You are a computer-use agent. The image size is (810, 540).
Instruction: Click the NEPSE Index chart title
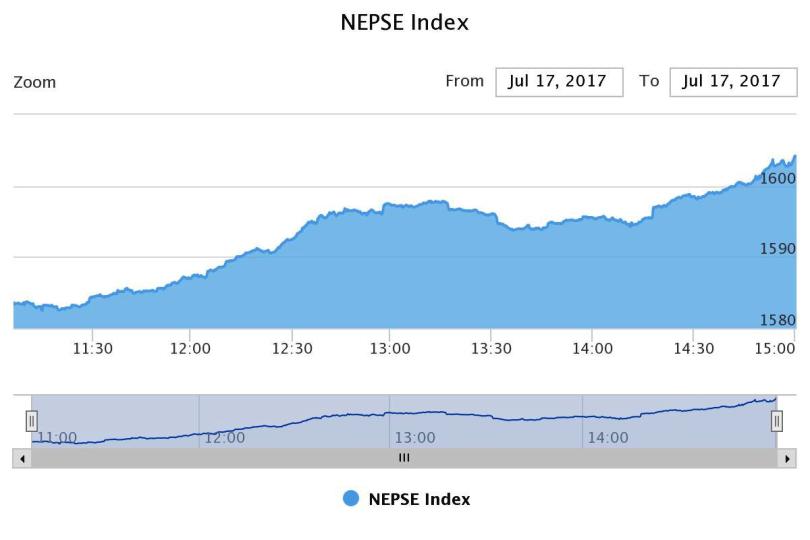pos(405,22)
